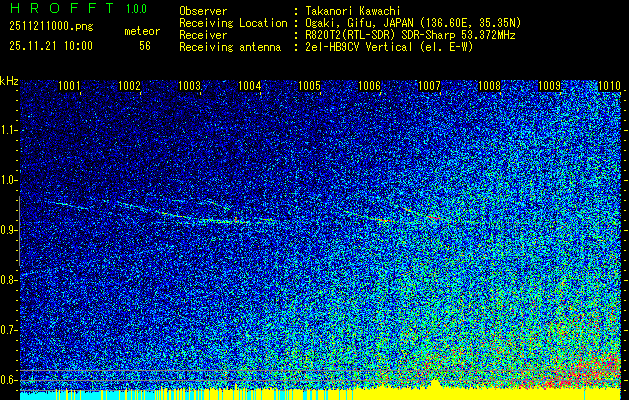The image size is (629, 400).
Task: Click the meteor label
Action: coord(142,31)
